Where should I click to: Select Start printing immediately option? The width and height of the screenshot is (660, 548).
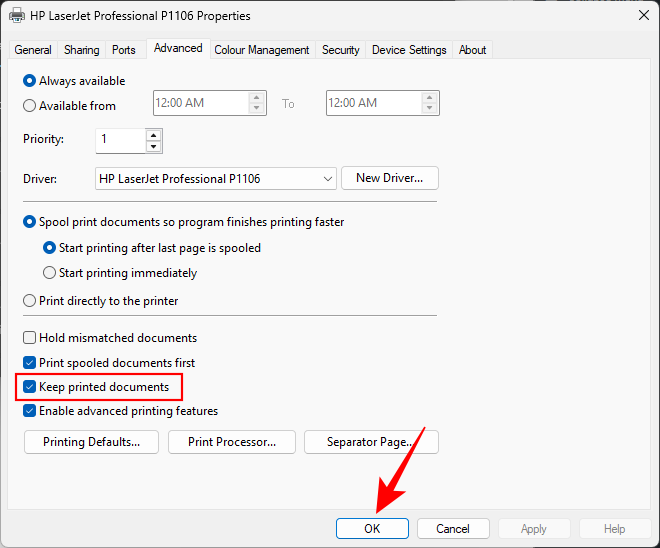click(x=50, y=273)
